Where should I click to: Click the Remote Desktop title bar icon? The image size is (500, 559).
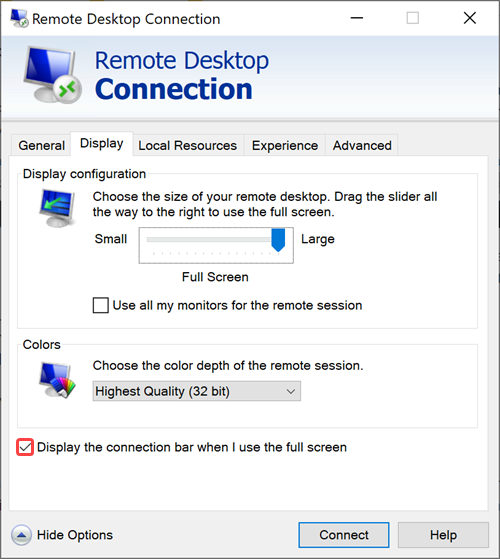19,19
